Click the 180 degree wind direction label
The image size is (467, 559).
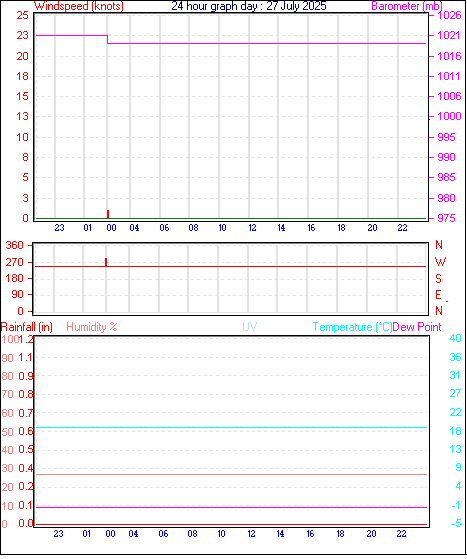tap(14, 278)
